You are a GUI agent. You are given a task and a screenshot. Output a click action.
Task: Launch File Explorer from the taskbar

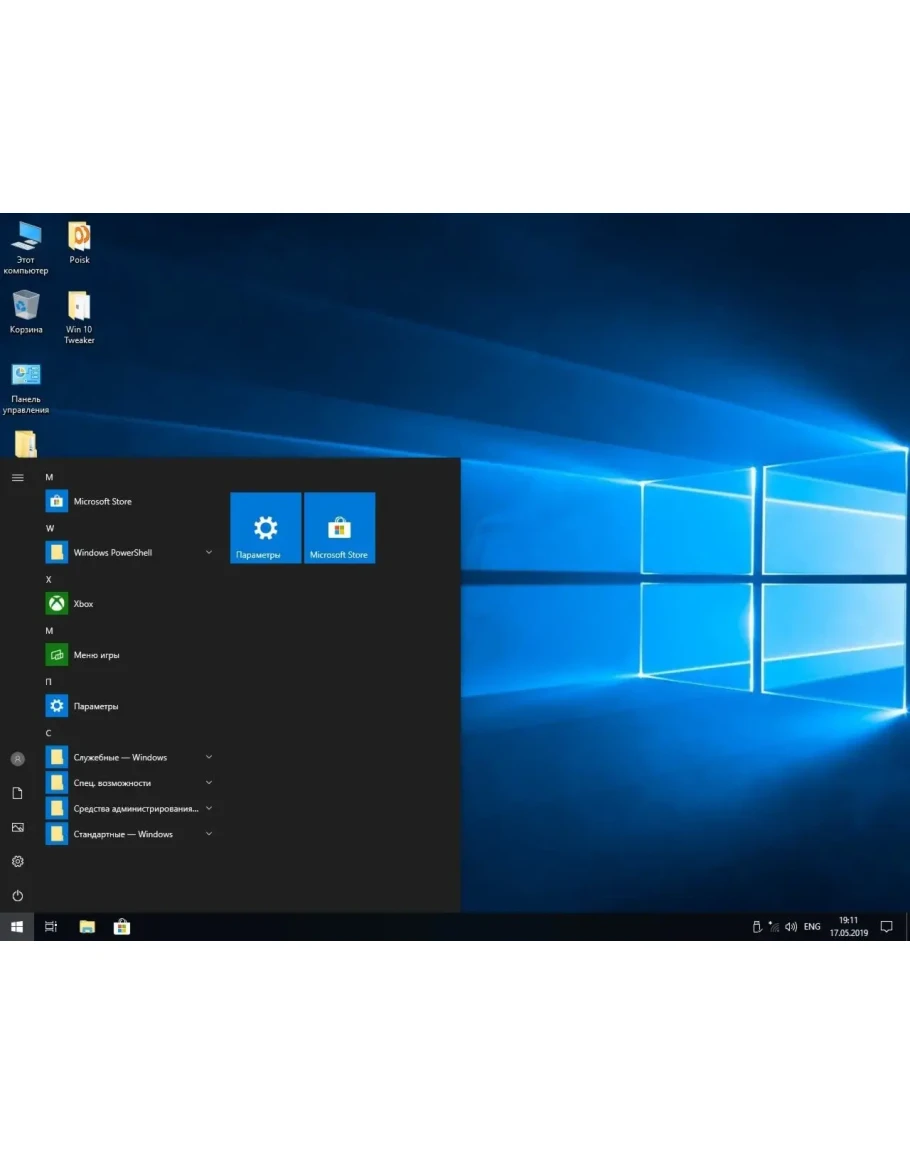[x=87, y=927]
